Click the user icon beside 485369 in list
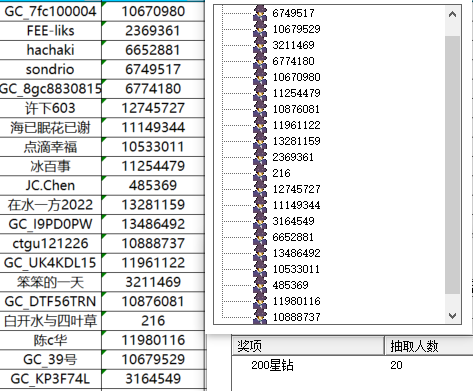 [260, 285]
